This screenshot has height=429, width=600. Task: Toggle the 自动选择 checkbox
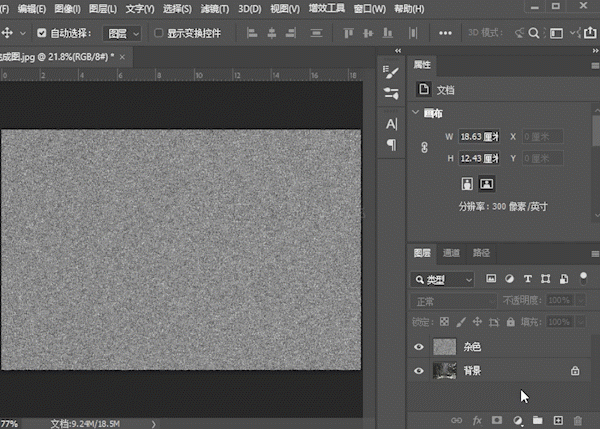click(42, 33)
